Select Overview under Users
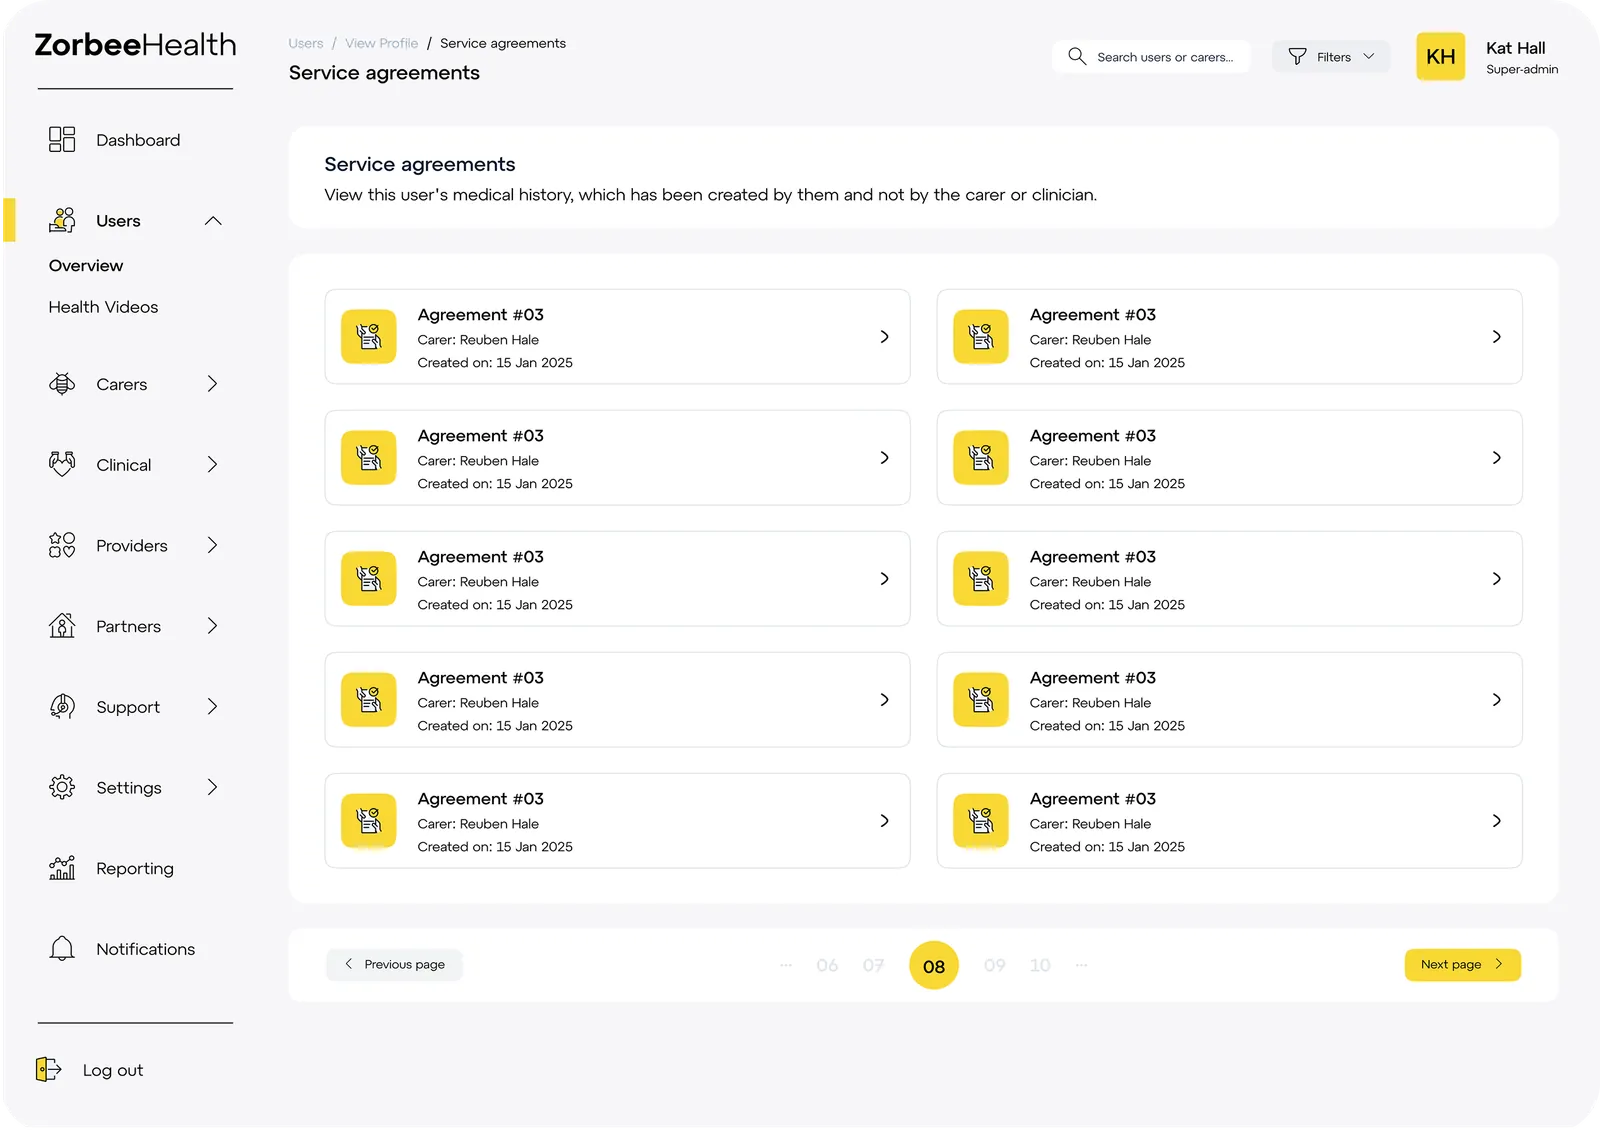1600x1133 pixels. (x=86, y=266)
